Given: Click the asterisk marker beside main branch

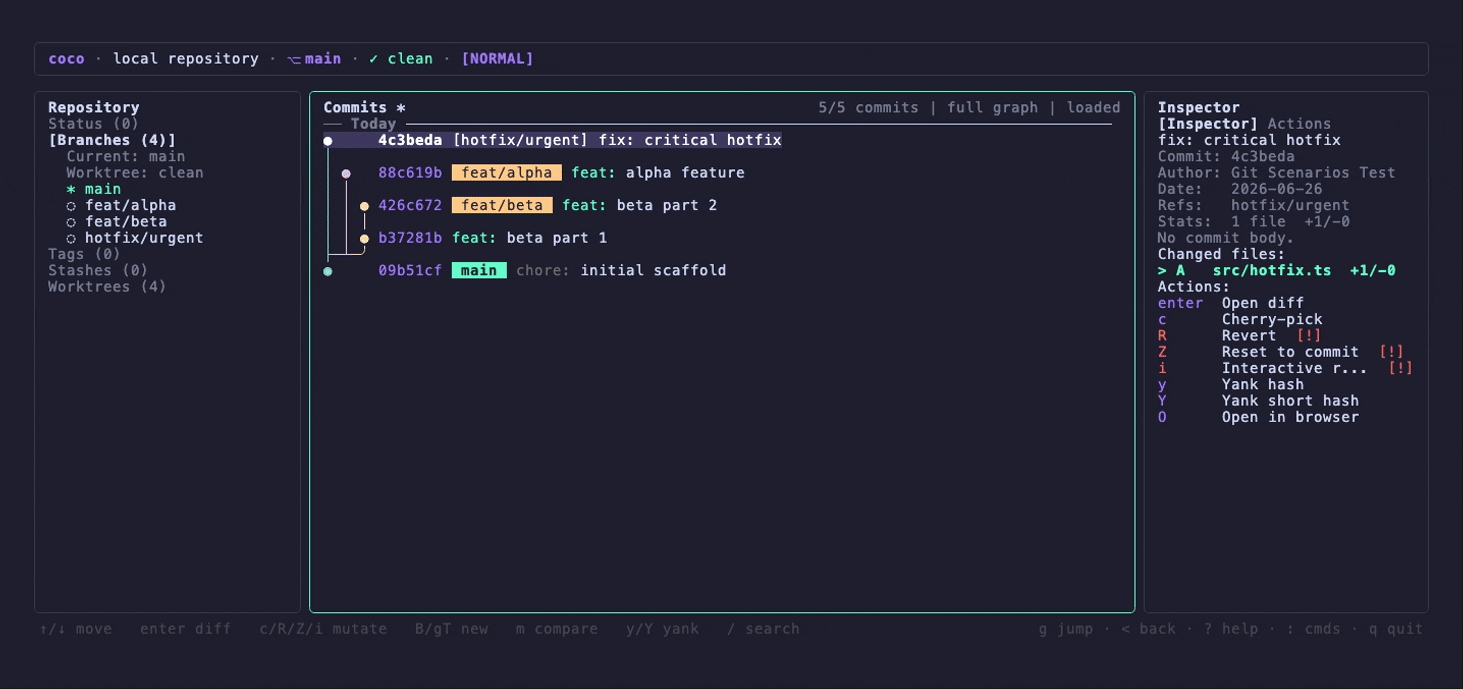Looking at the screenshot, I should [x=71, y=189].
